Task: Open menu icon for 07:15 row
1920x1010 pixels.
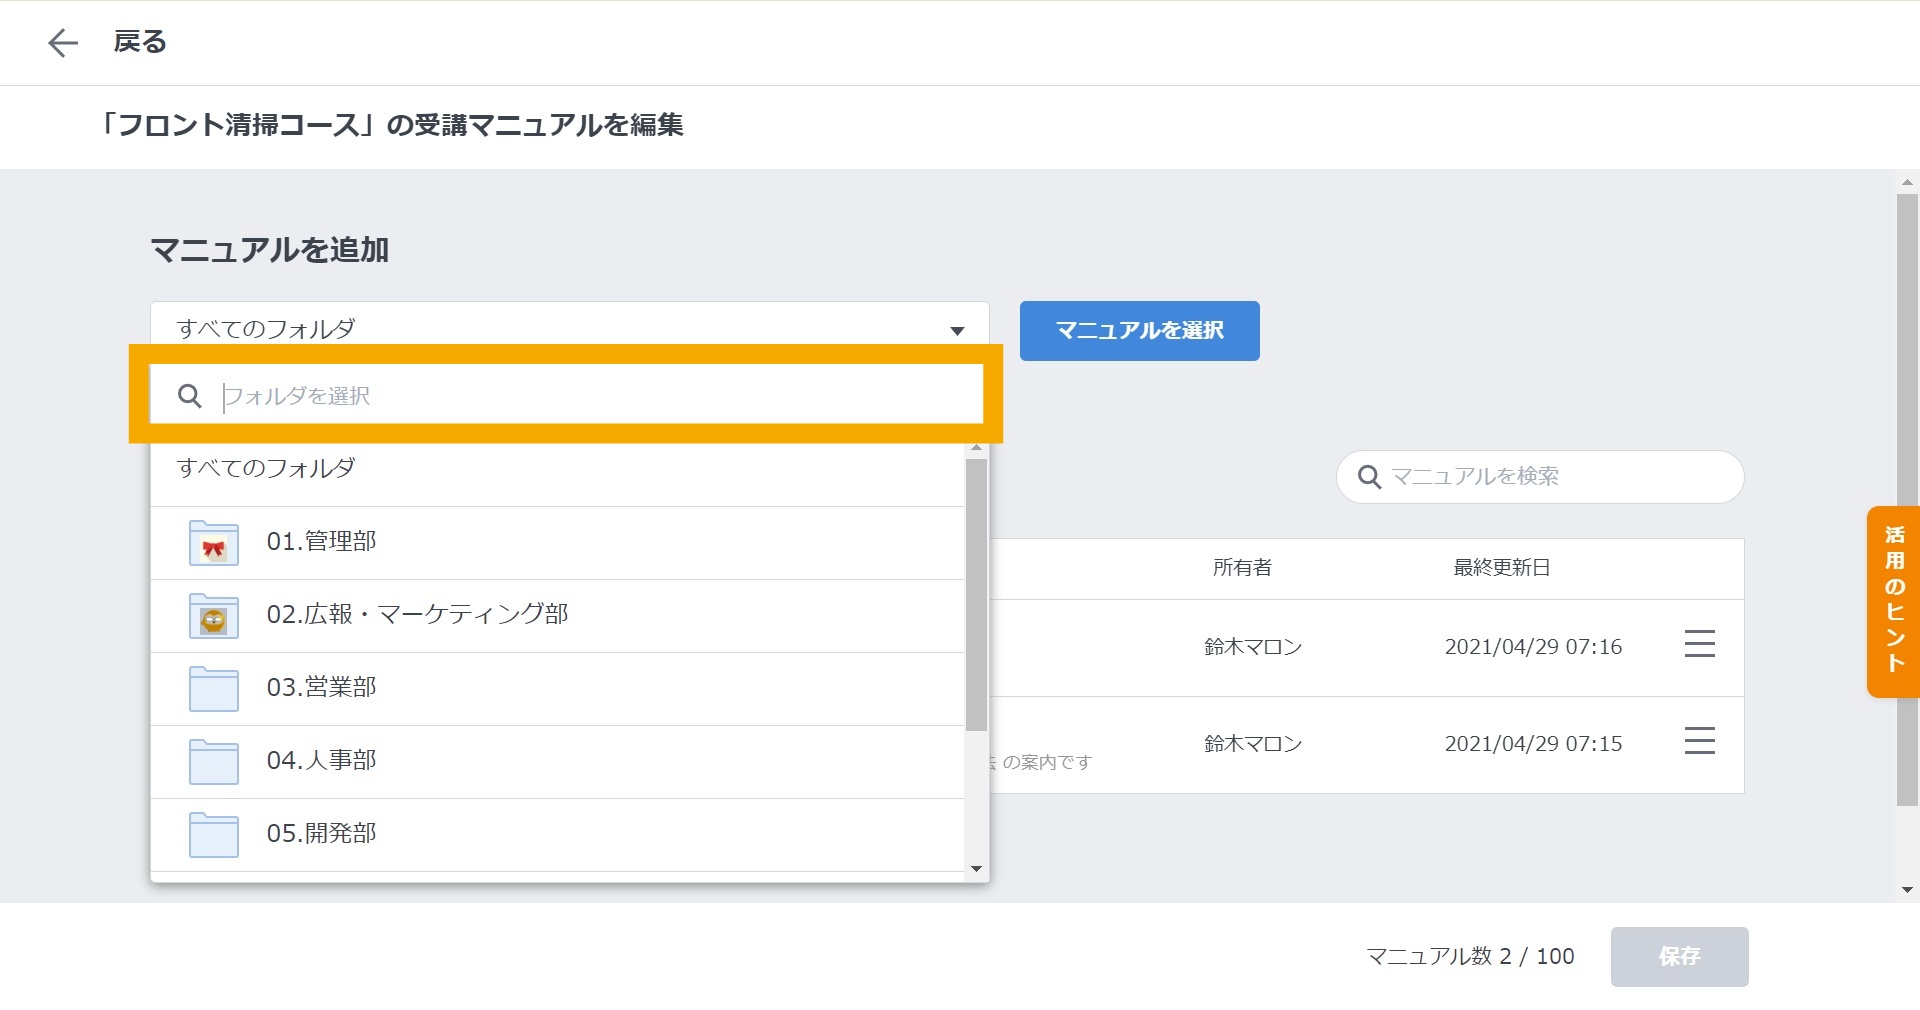Action: pos(1700,741)
